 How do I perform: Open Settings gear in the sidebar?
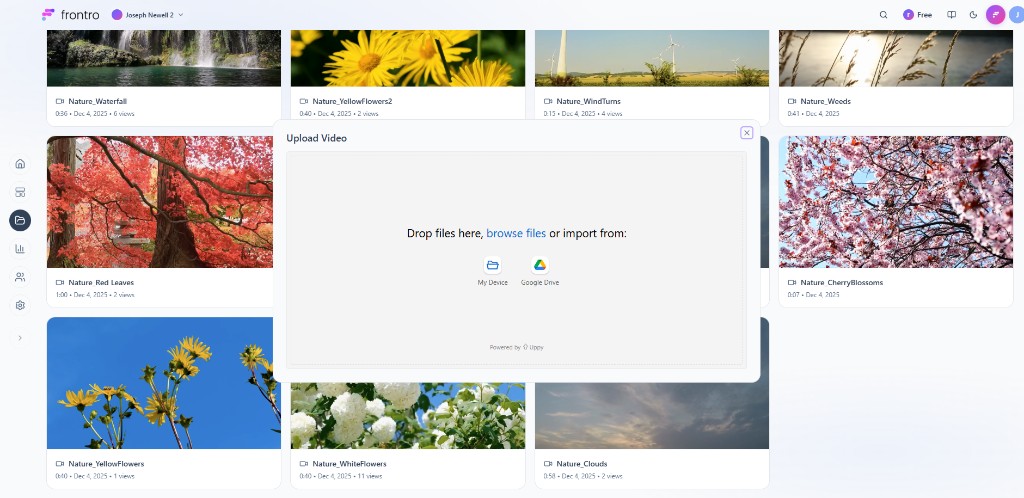point(20,305)
